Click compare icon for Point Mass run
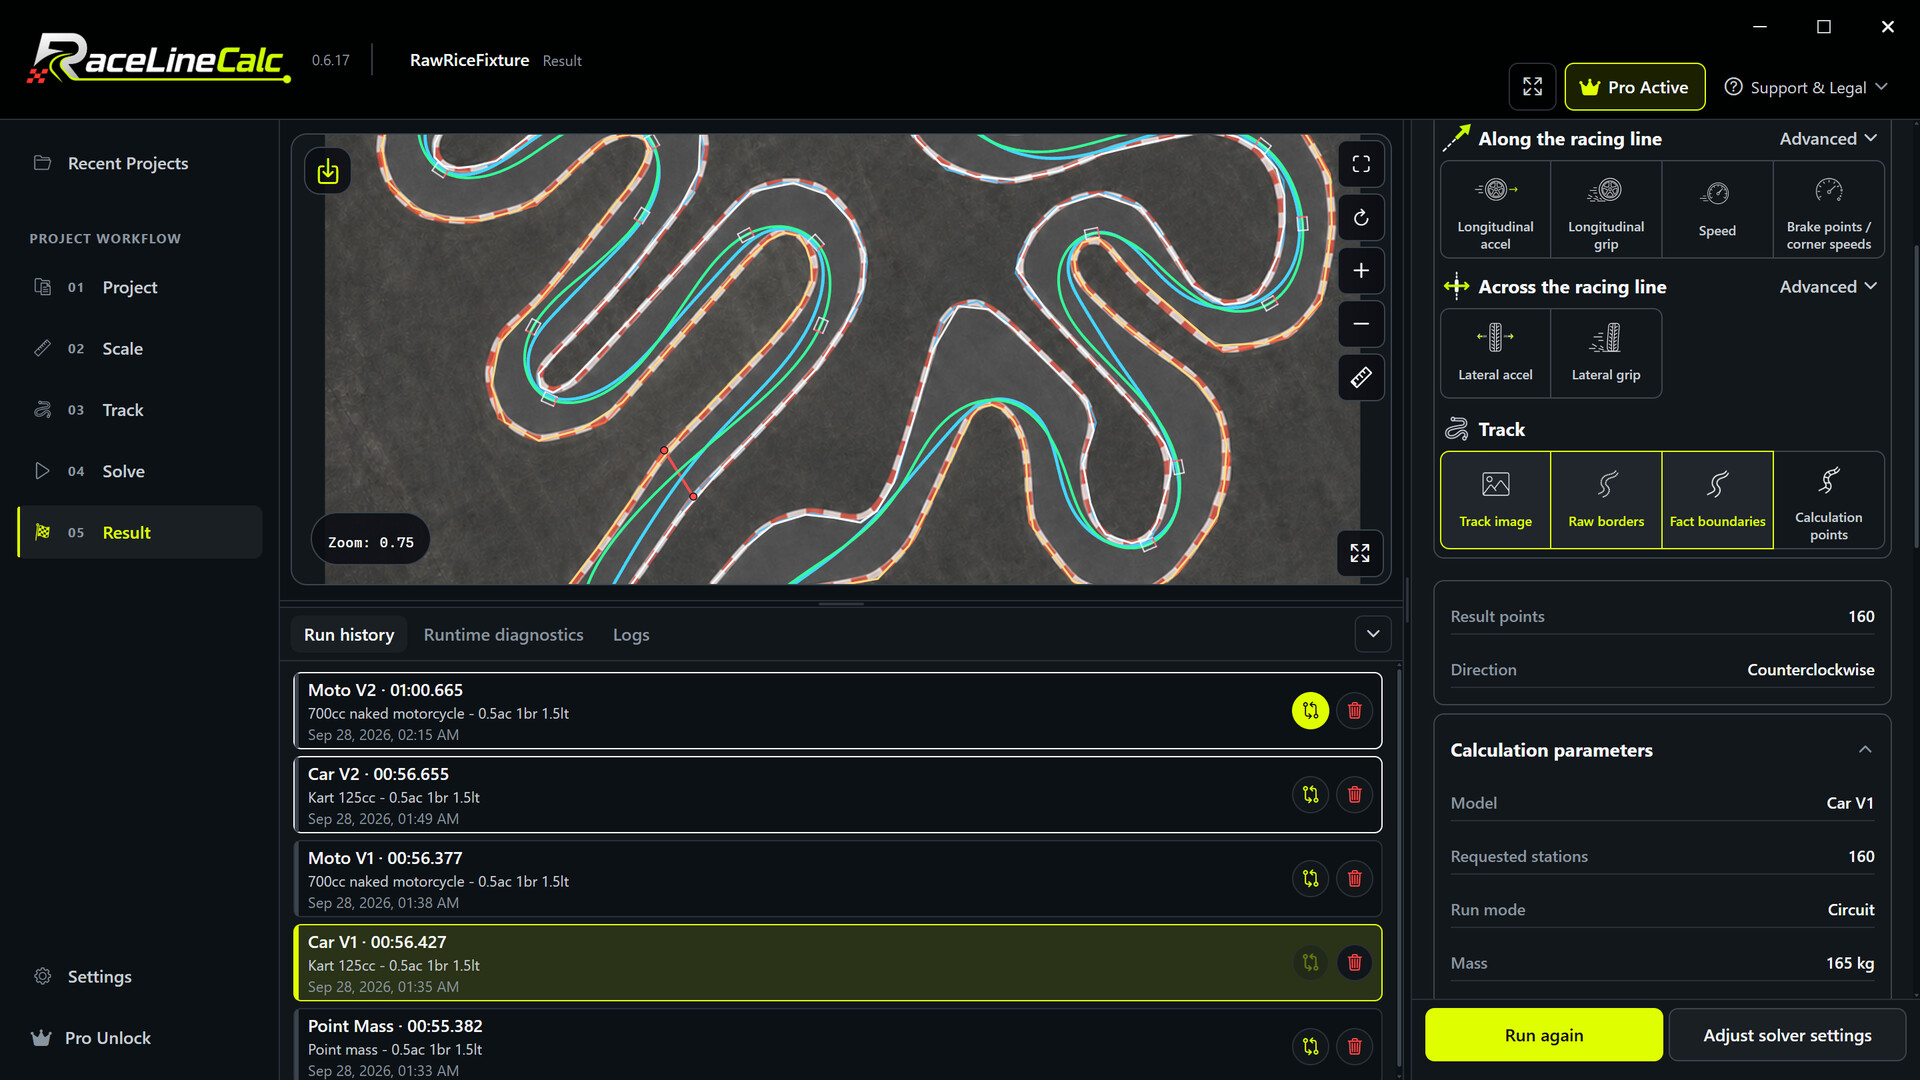The height and width of the screenshot is (1080, 1920). (x=1310, y=1047)
